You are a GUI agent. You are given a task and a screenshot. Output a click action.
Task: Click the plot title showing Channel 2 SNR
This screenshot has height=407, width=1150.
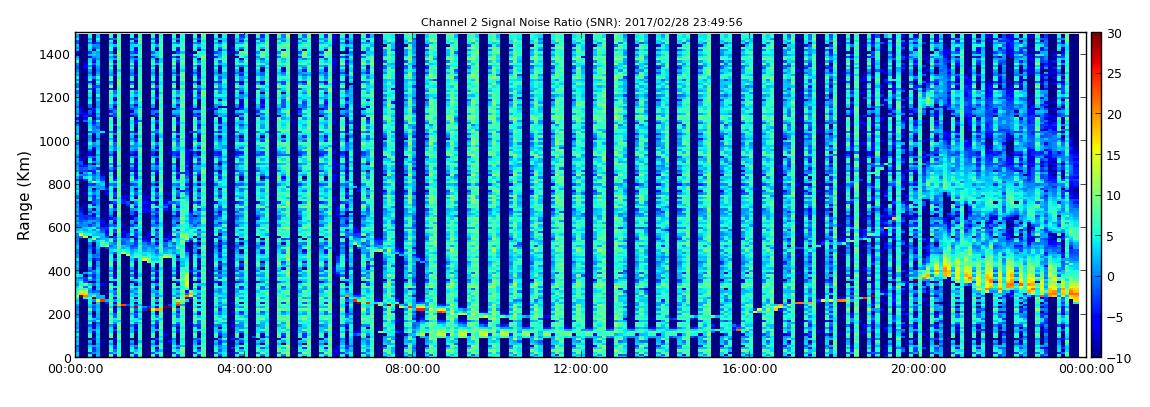[x=582, y=23]
